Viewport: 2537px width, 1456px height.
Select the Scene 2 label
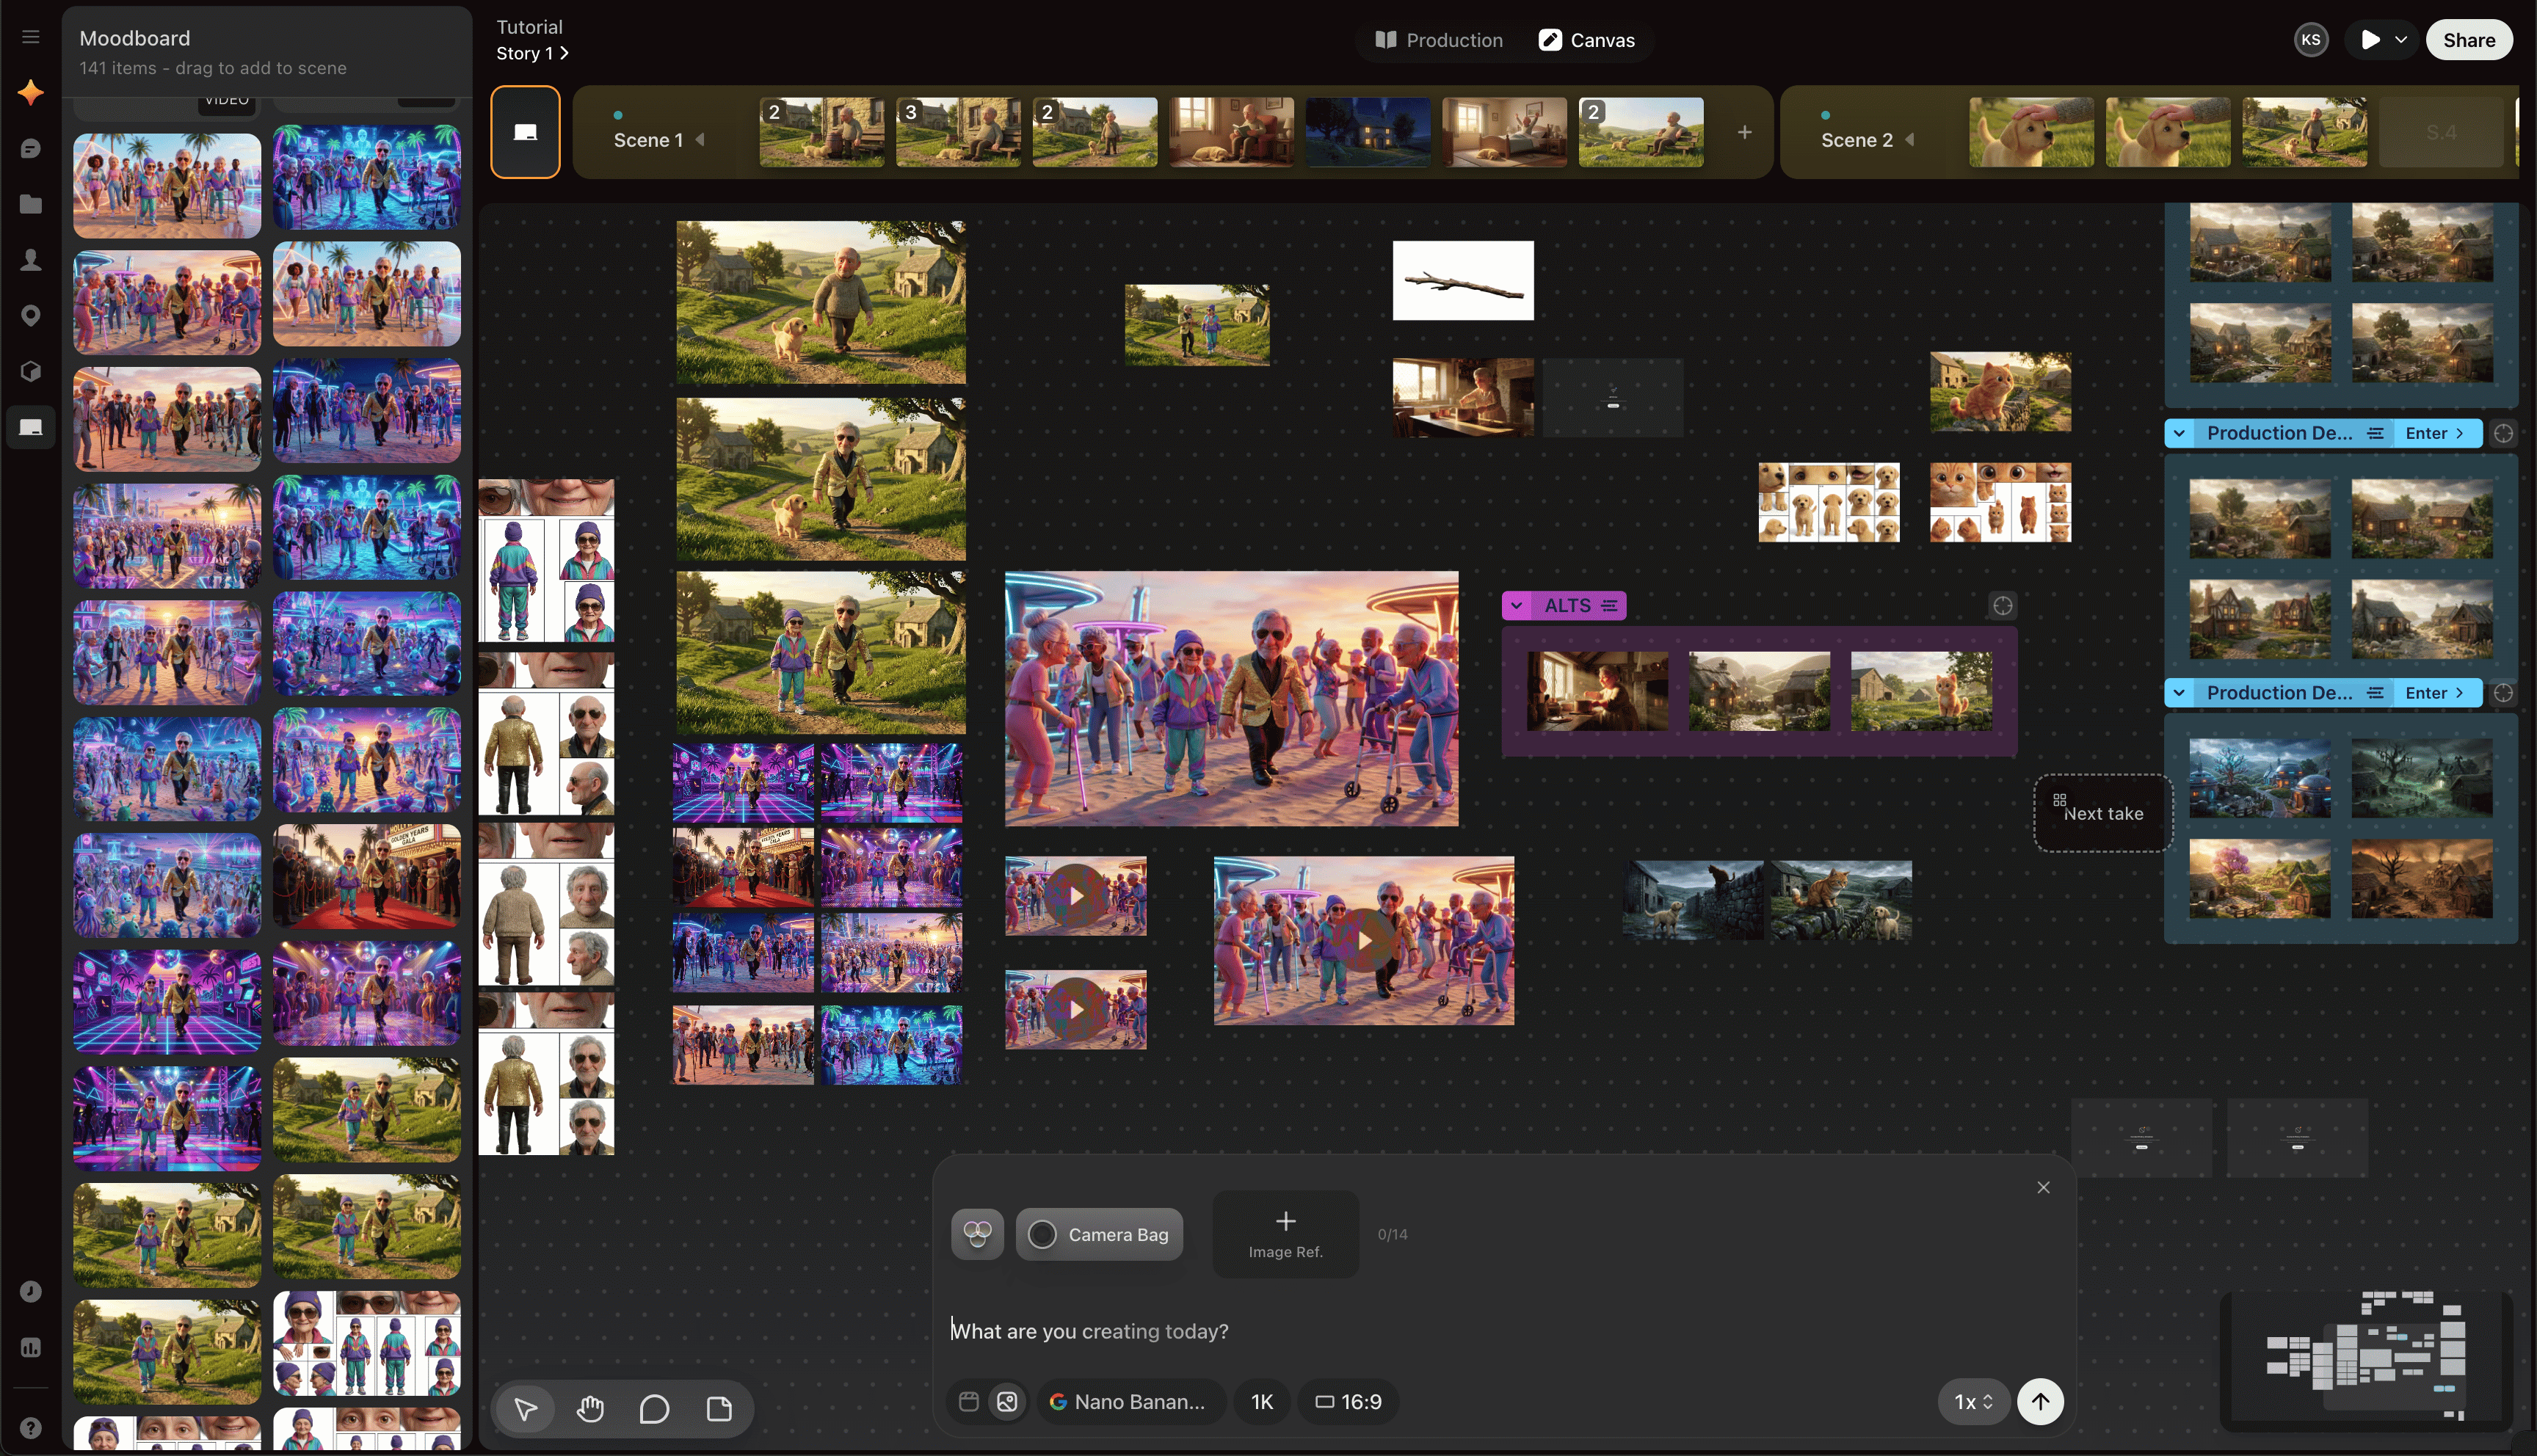pos(1857,140)
